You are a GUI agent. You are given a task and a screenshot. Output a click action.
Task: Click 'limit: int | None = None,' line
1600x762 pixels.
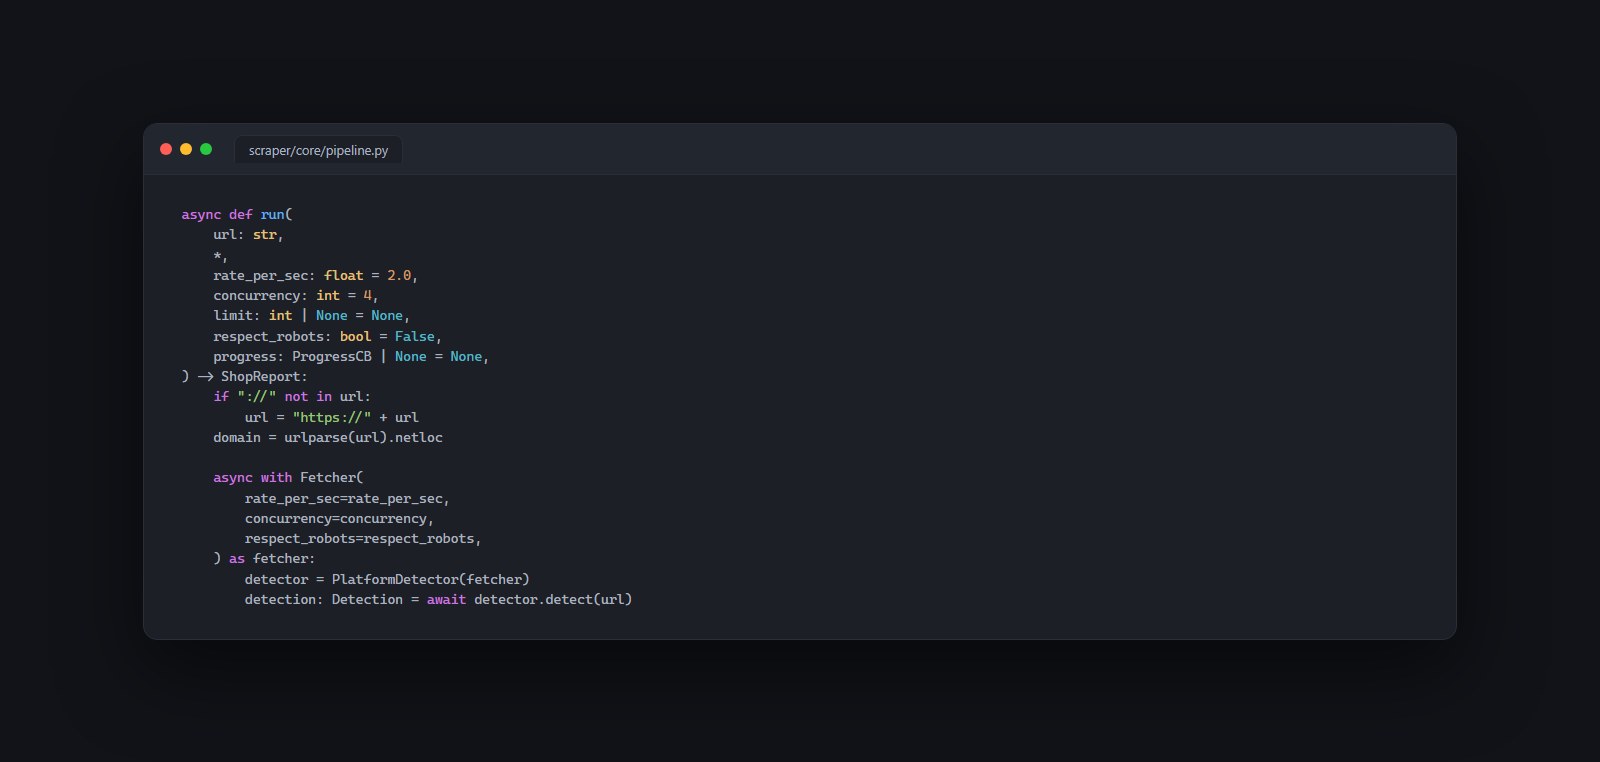click(311, 315)
